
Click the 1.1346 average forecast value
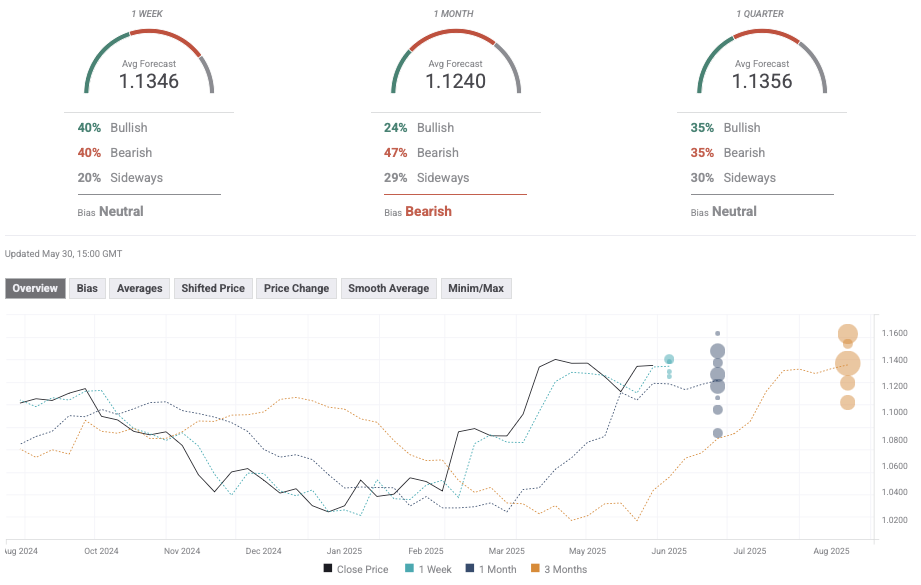point(149,82)
